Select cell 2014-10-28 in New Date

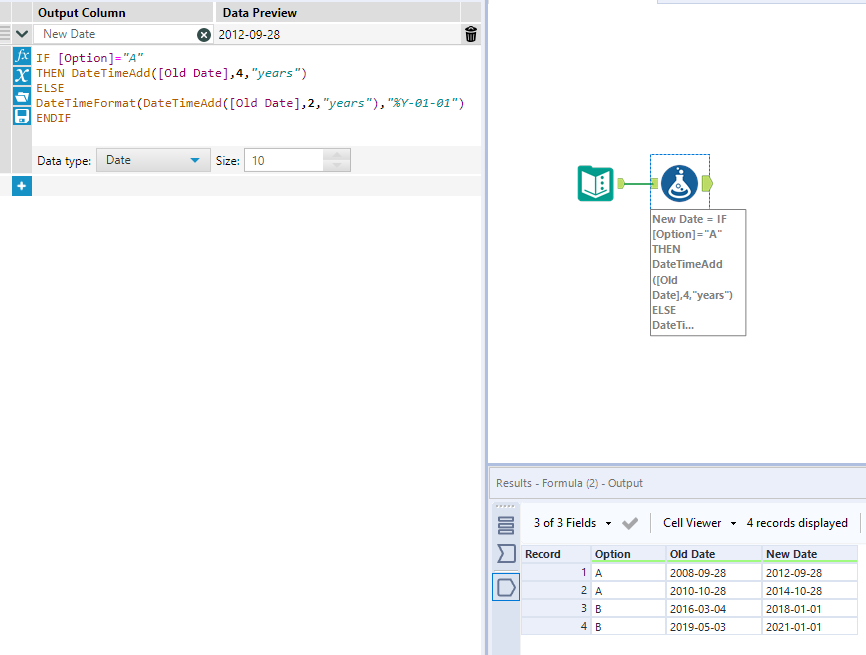pos(809,591)
